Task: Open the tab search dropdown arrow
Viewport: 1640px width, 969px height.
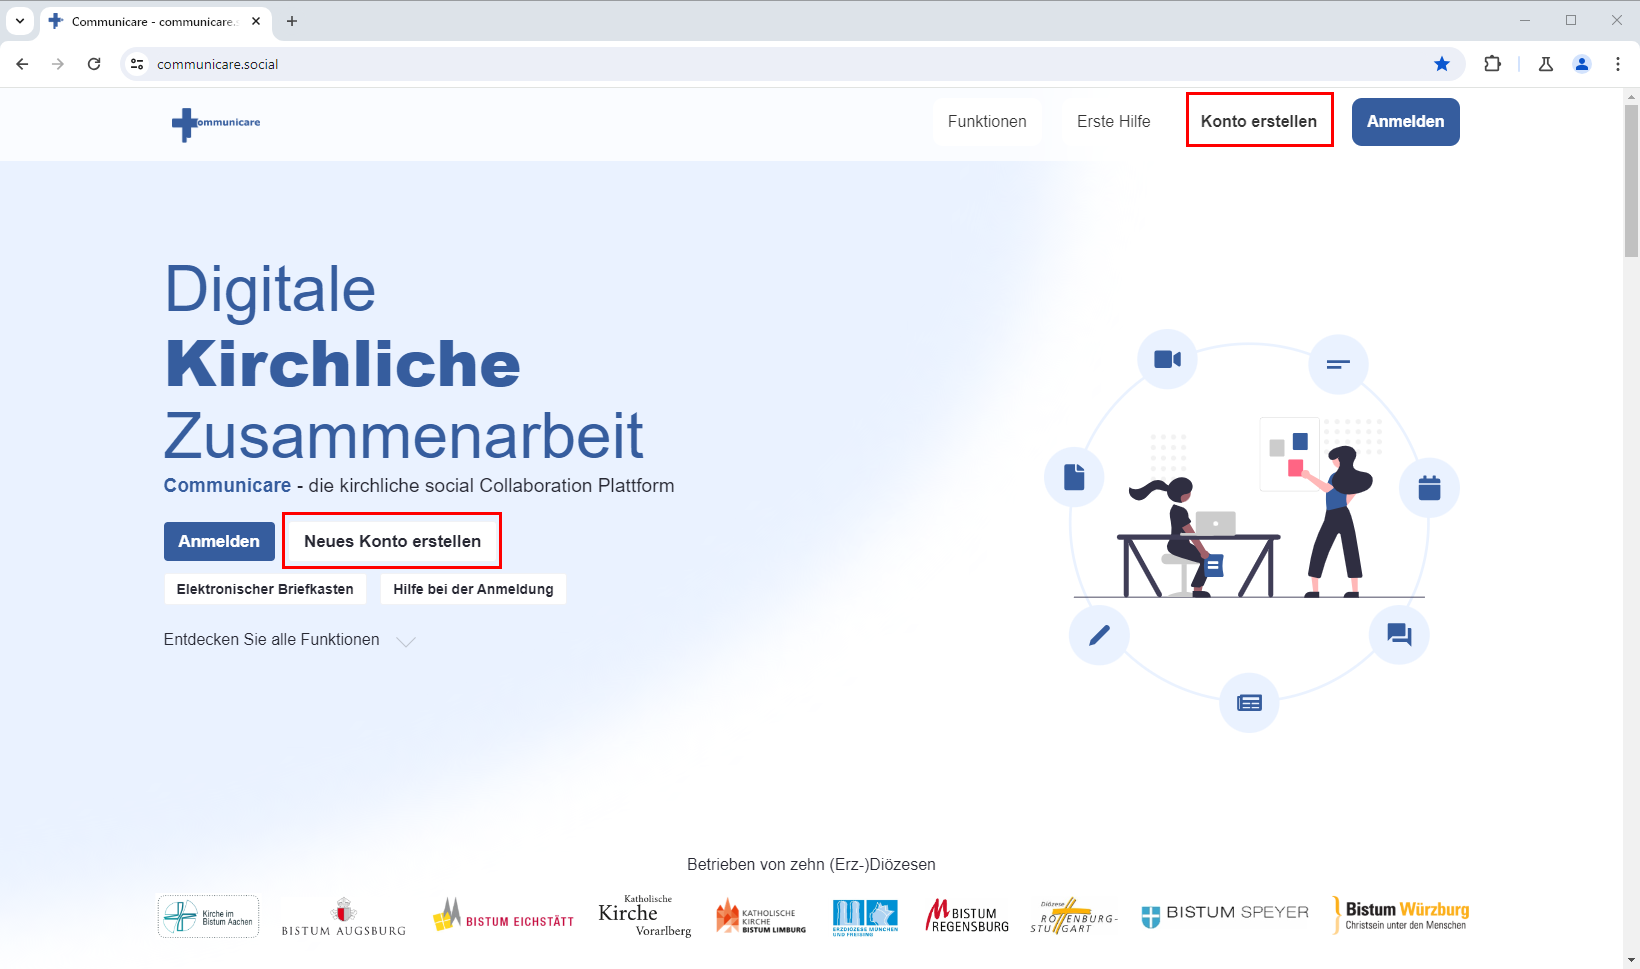Action: point(20,21)
